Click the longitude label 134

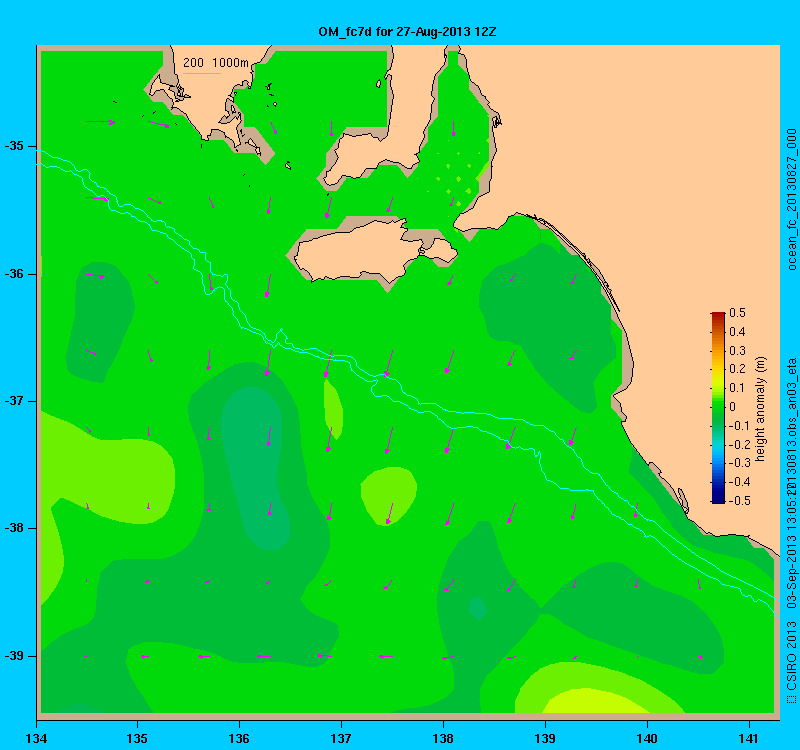(x=36, y=738)
